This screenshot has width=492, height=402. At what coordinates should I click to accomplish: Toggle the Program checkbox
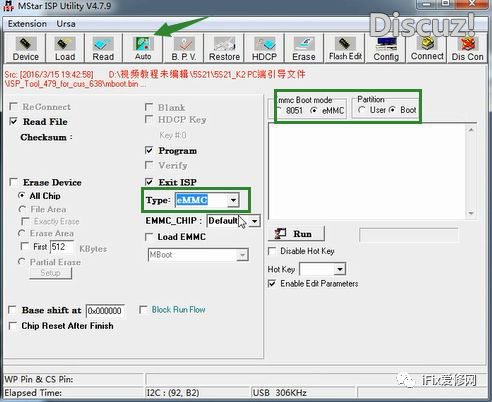pos(149,150)
